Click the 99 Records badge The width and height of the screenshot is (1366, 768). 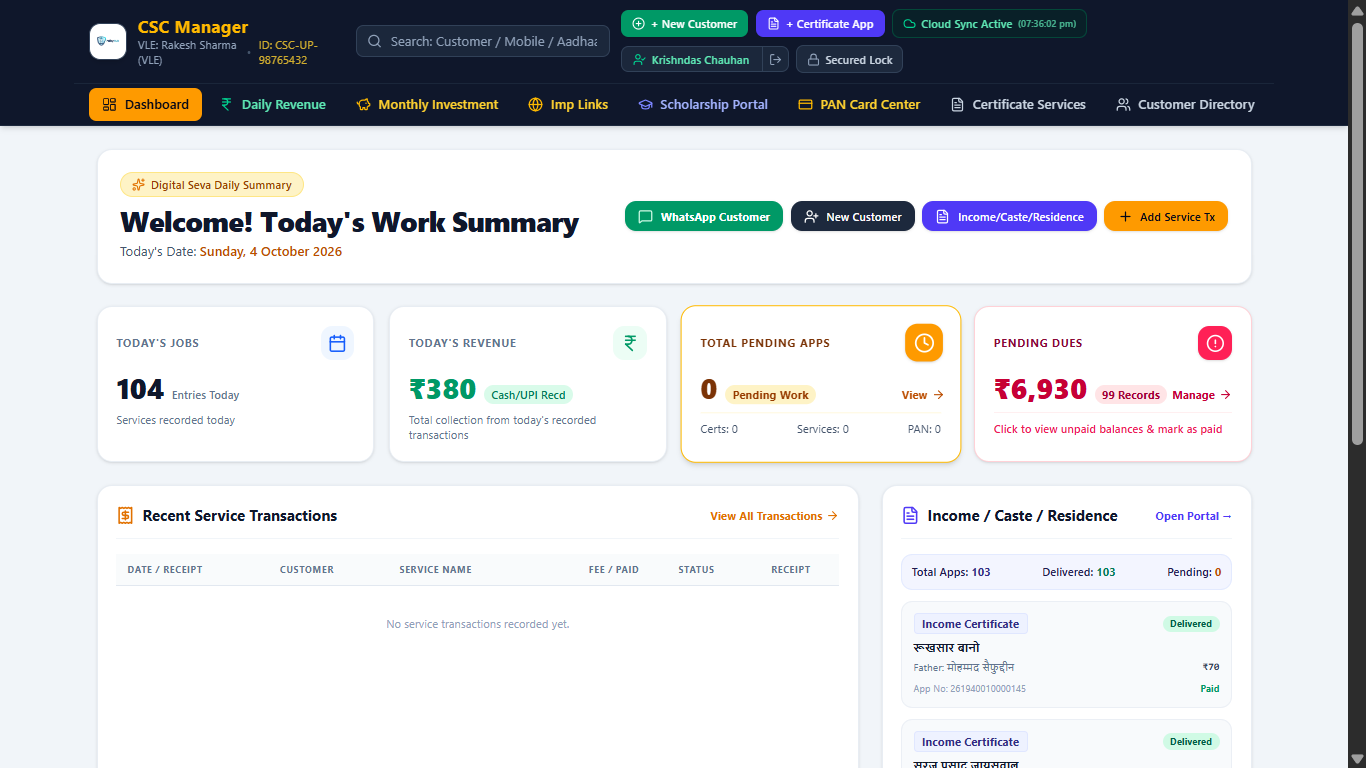pos(1130,395)
